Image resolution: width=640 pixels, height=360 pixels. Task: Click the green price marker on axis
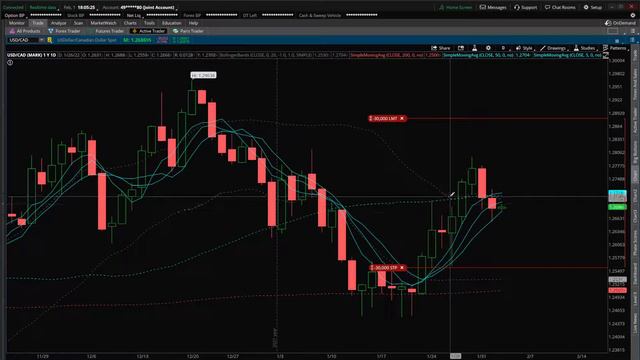point(617,207)
